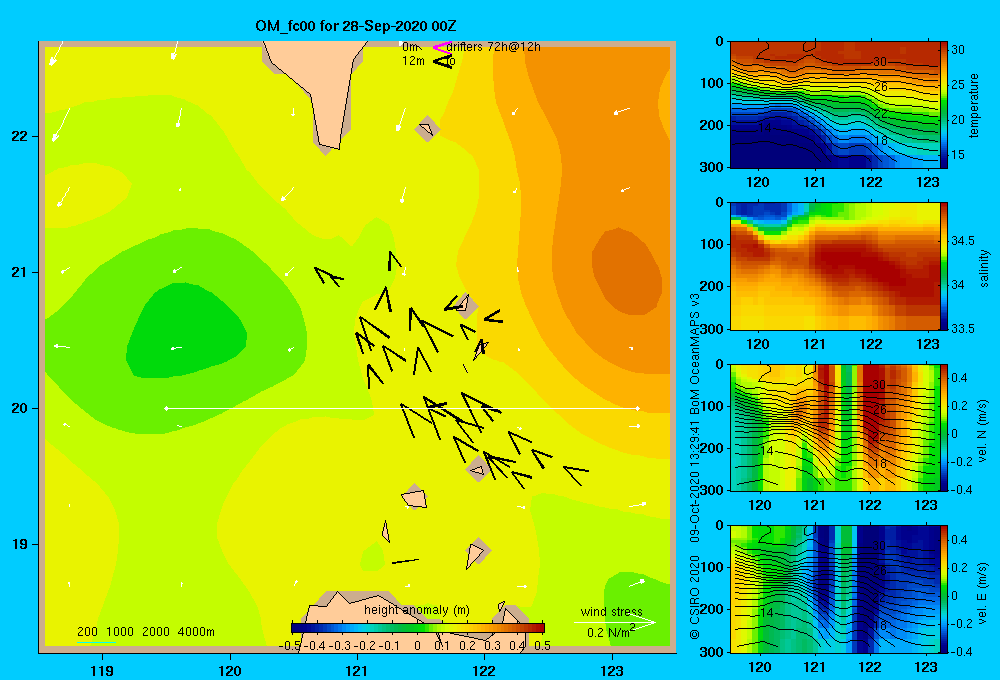Click the 'vel. N (m/s)' label
The width and height of the screenshot is (1000, 680).
point(982,431)
